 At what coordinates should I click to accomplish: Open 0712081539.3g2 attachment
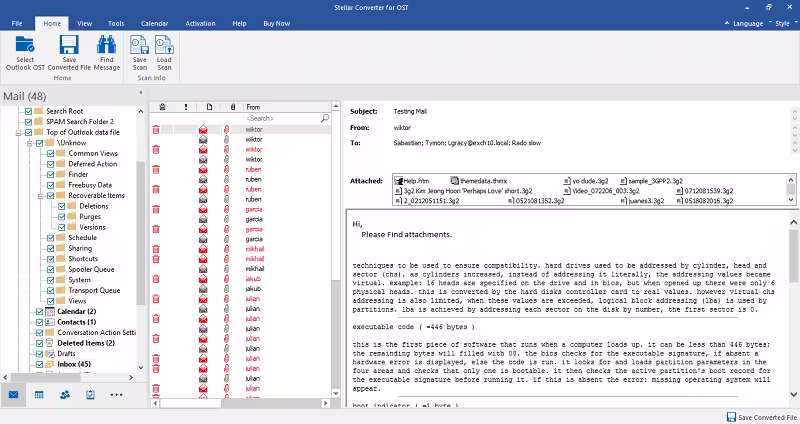[705, 191]
